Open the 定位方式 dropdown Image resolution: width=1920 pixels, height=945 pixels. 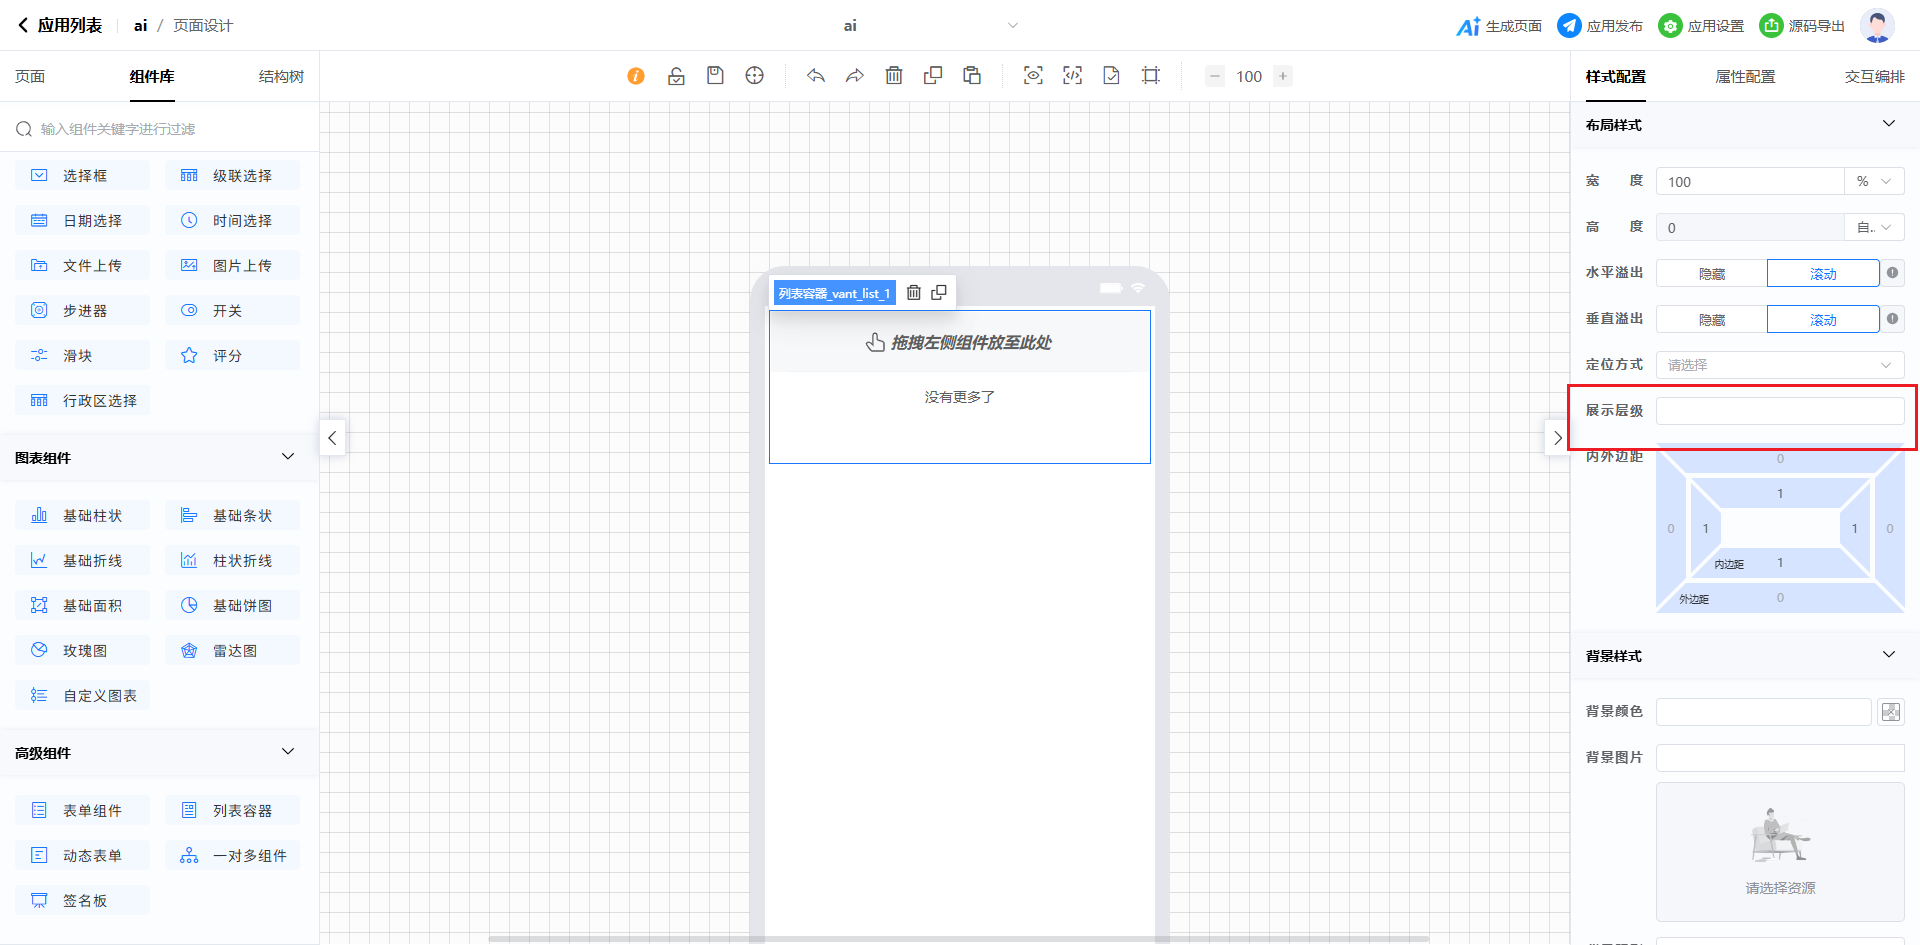tap(1779, 365)
